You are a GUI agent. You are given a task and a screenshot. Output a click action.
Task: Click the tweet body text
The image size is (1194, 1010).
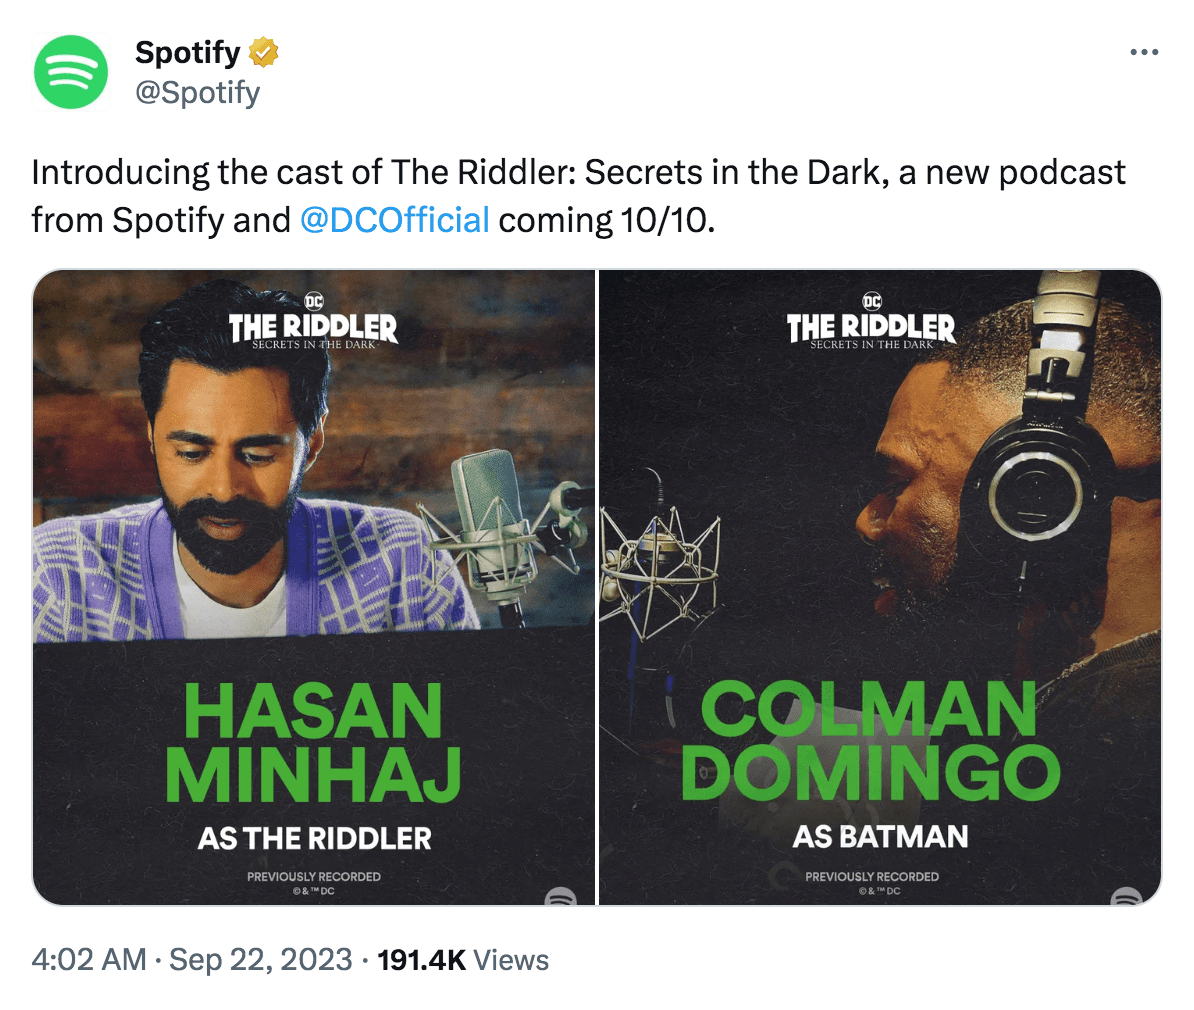point(579,197)
